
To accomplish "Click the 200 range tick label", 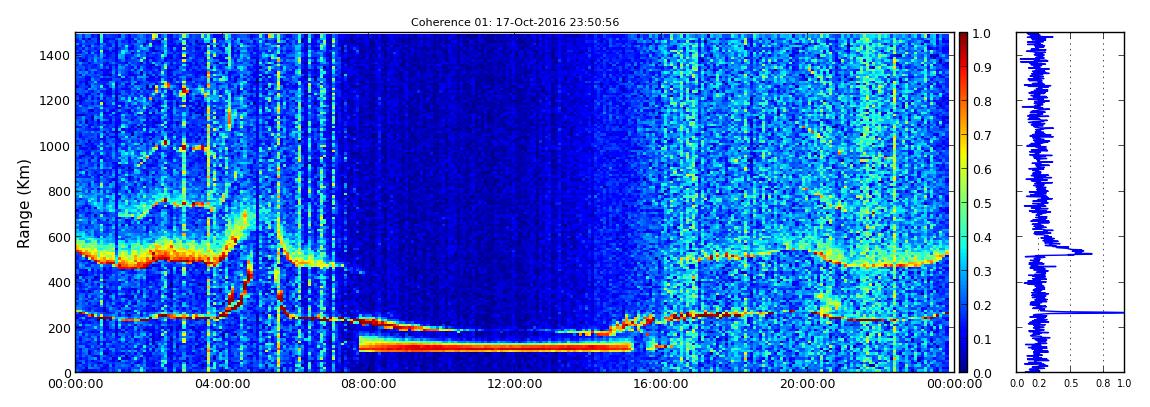I will [x=59, y=328].
